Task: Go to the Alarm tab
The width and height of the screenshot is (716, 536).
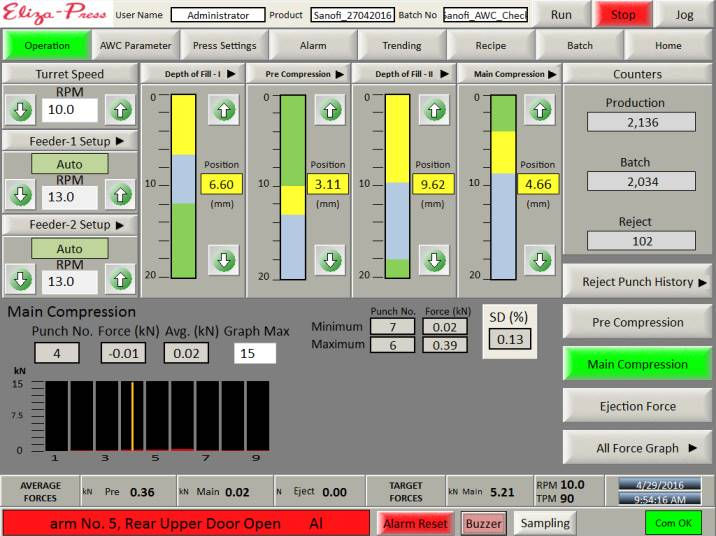Action: coord(313,45)
